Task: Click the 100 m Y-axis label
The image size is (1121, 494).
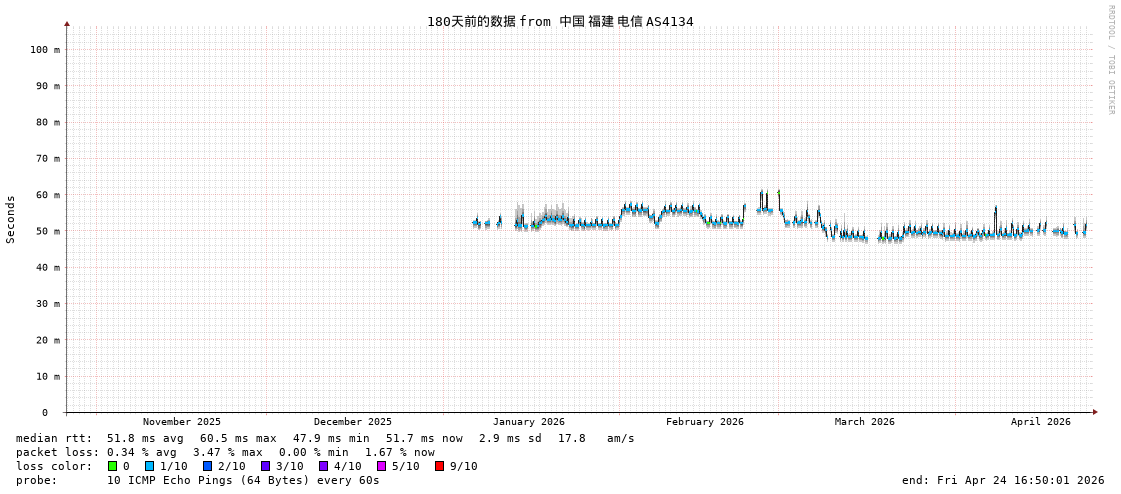Action: (45, 49)
